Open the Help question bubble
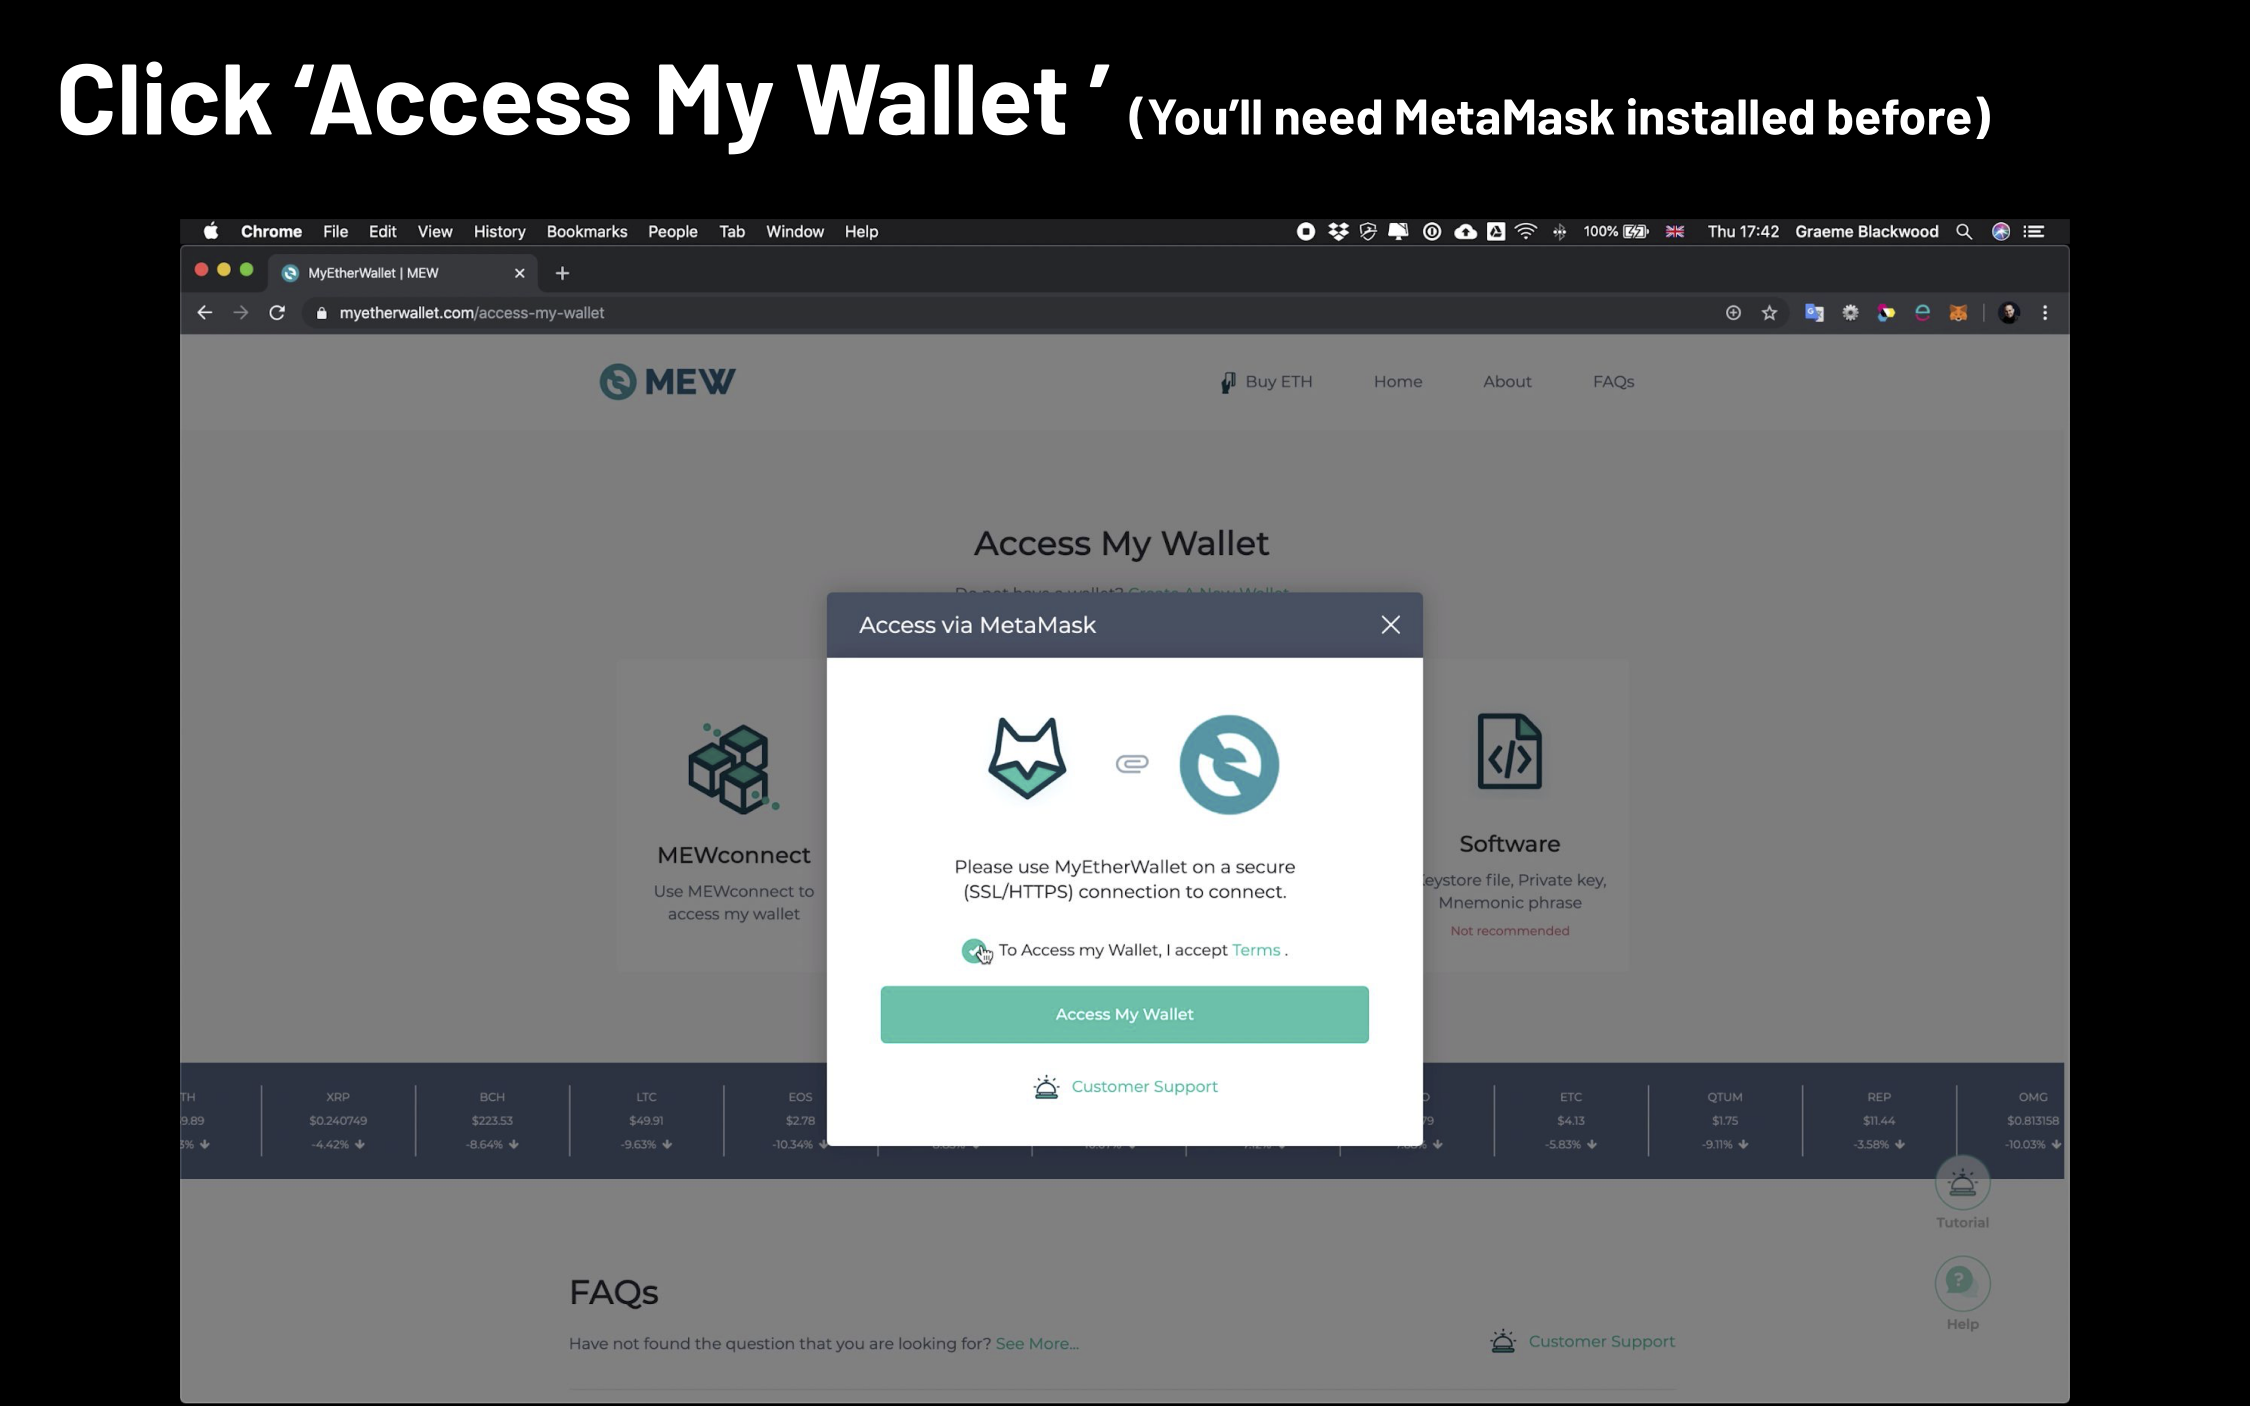Screen dimensions: 2250x1406 [1962, 1283]
